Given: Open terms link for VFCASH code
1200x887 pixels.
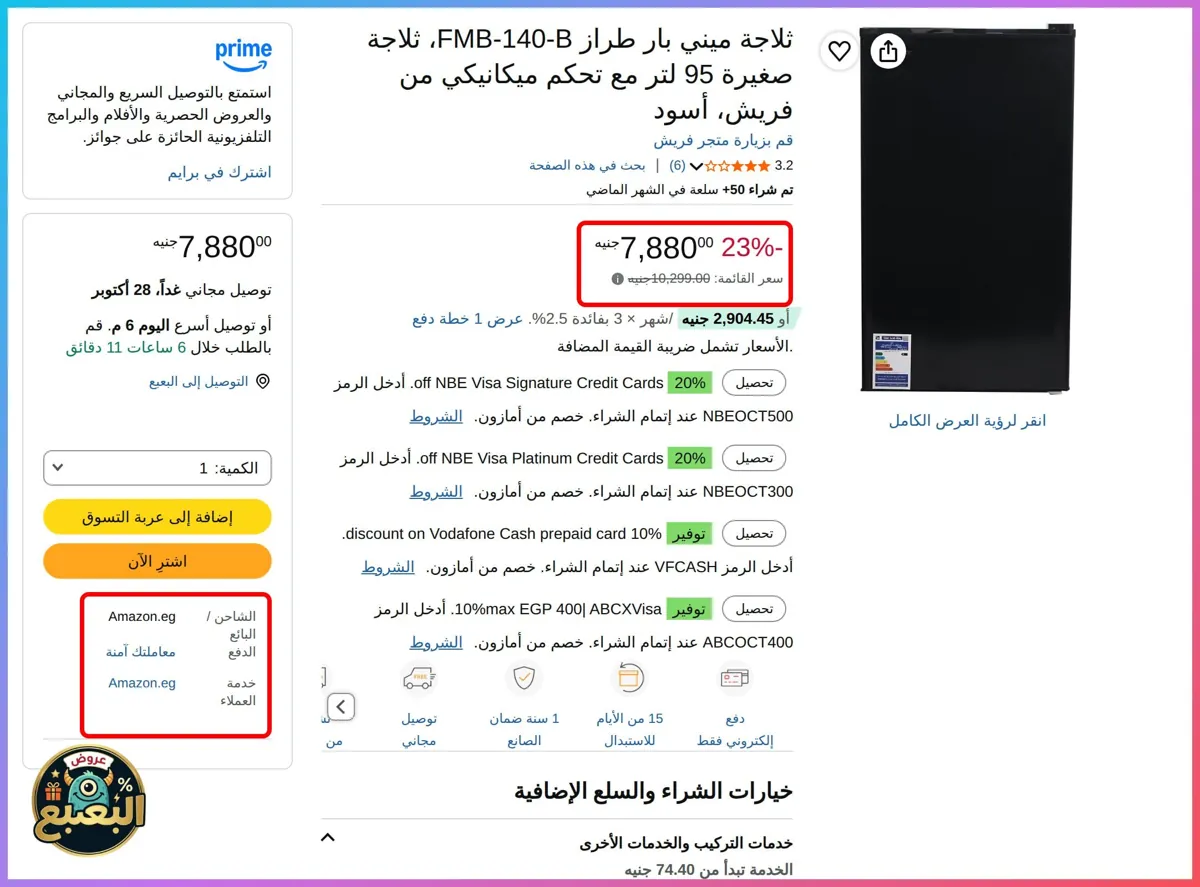Looking at the screenshot, I should point(388,567).
